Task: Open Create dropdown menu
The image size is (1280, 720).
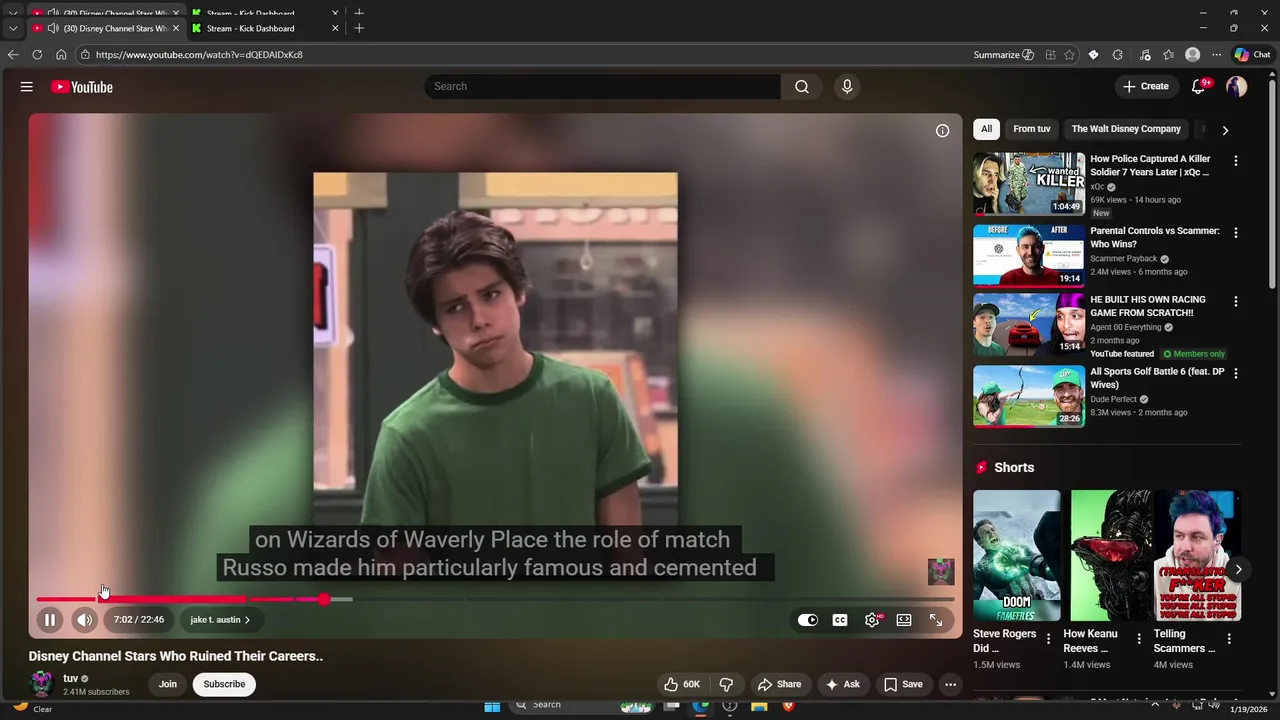Action: pyautogui.click(x=1145, y=87)
